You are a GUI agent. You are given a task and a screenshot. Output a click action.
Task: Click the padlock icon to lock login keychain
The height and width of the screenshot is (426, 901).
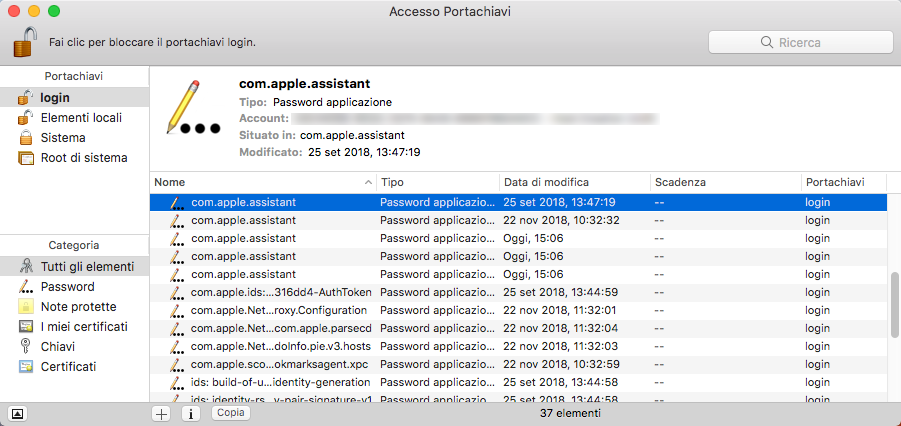point(25,42)
